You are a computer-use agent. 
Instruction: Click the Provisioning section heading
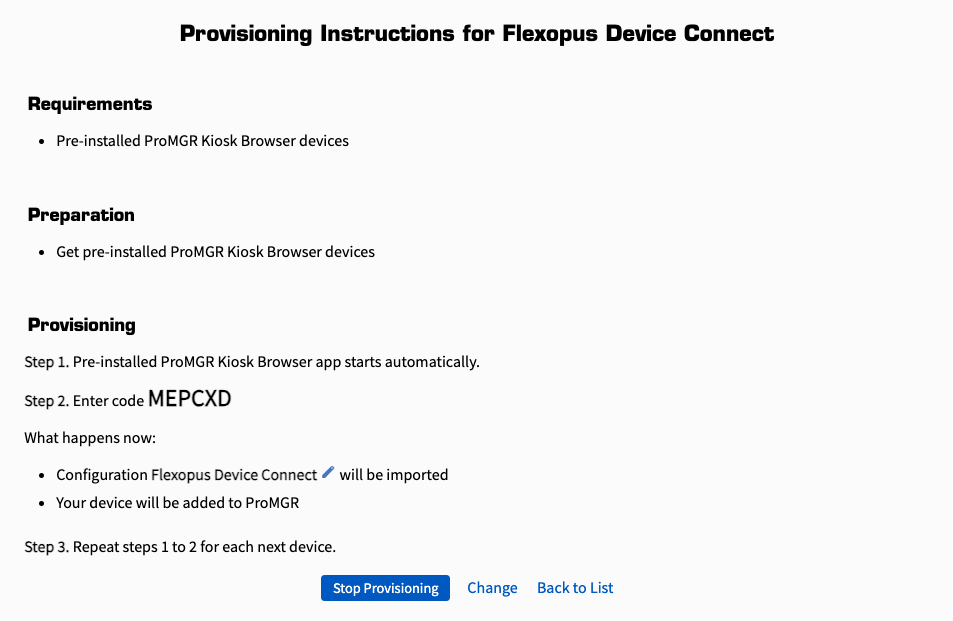click(x=82, y=325)
